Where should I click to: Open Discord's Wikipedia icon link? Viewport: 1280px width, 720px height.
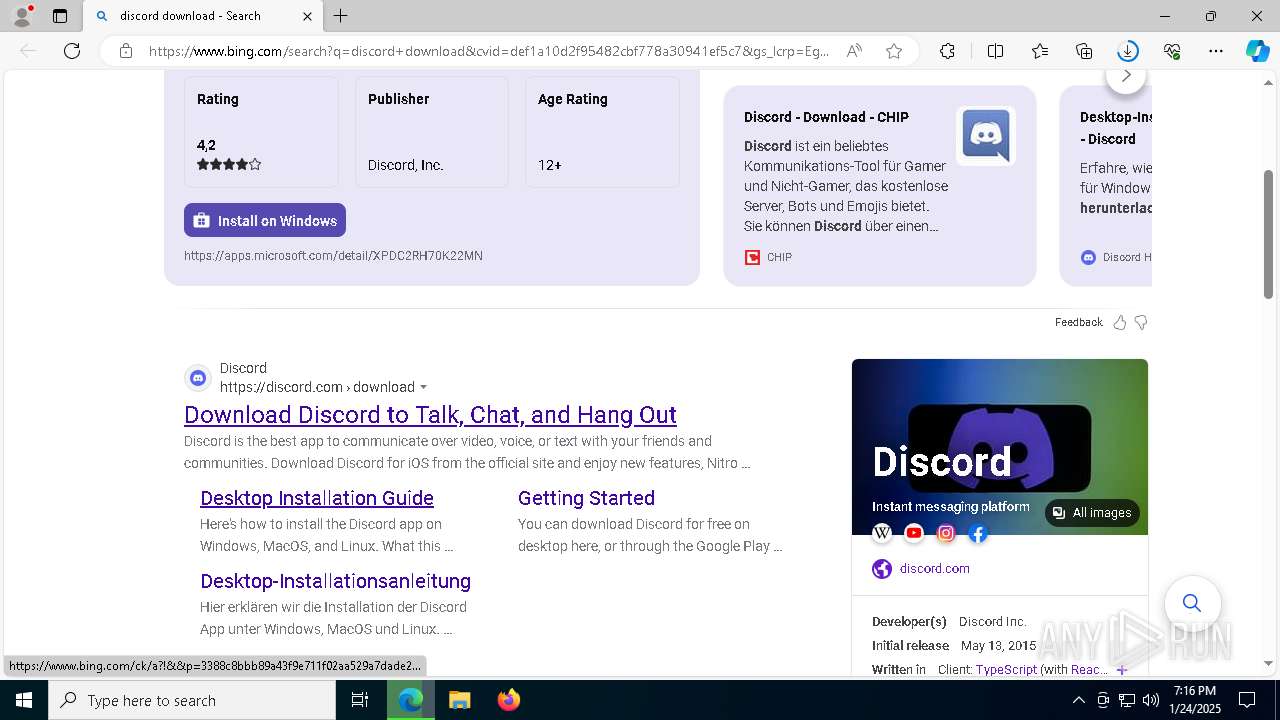pos(882,533)
